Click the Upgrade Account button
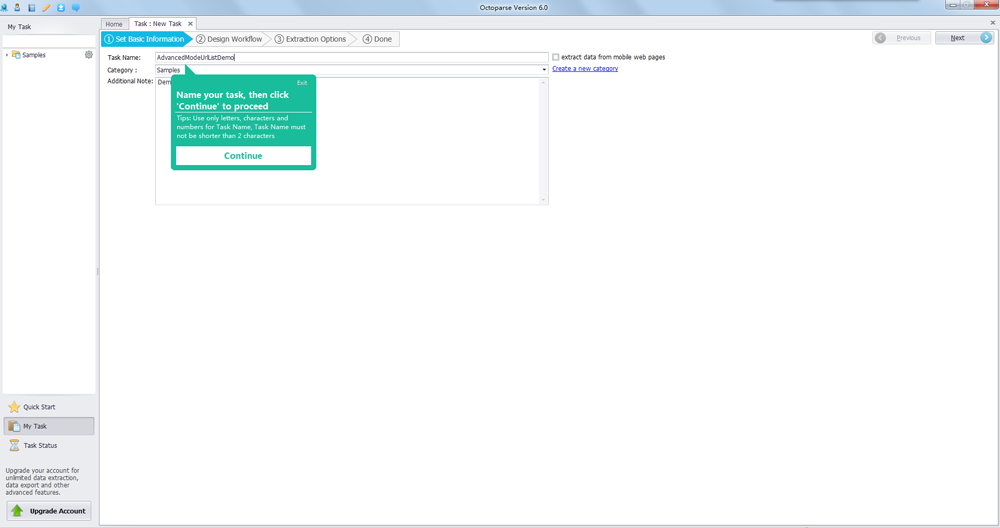 [49, 511]
